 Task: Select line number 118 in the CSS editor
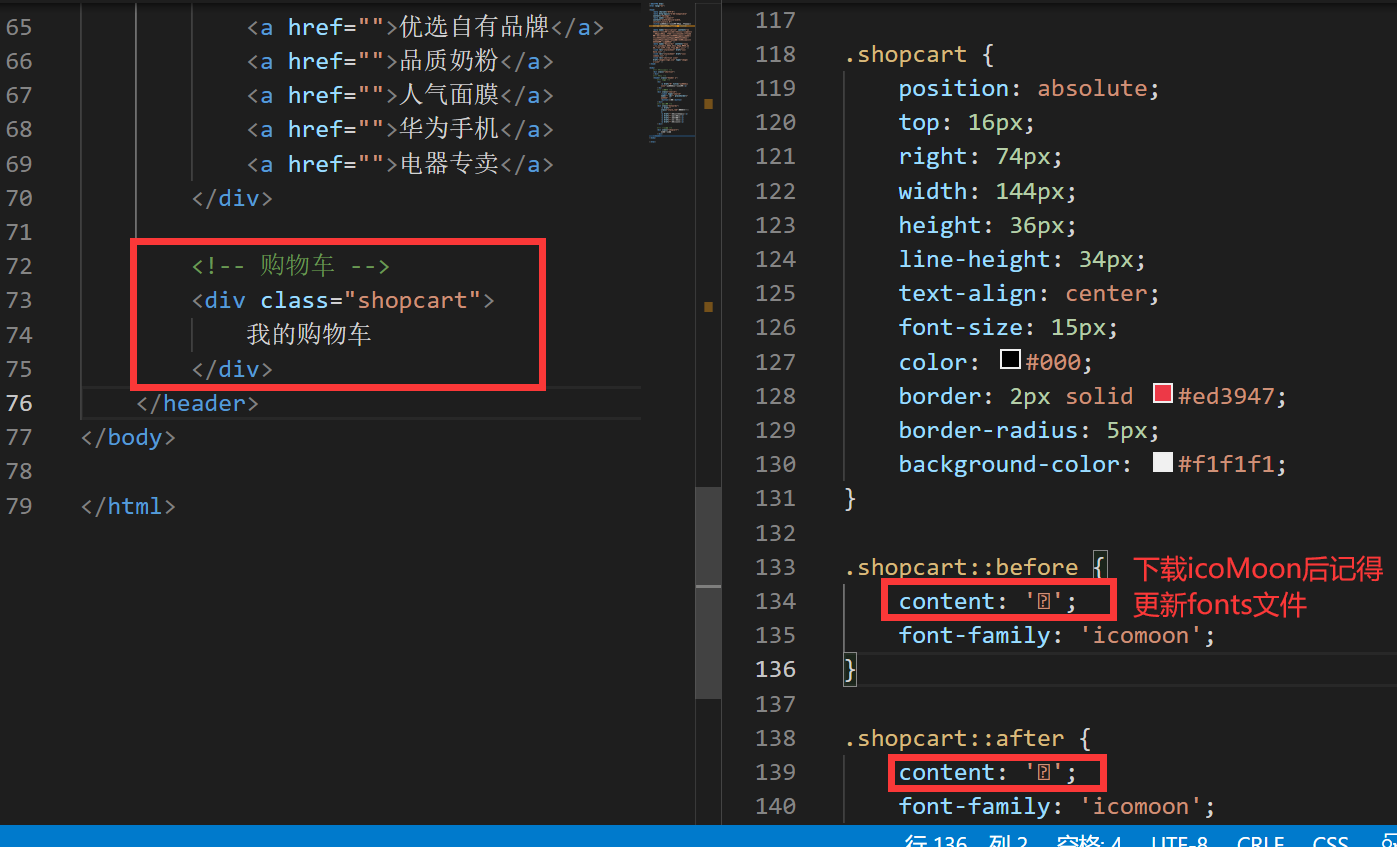tap(776, 54)
